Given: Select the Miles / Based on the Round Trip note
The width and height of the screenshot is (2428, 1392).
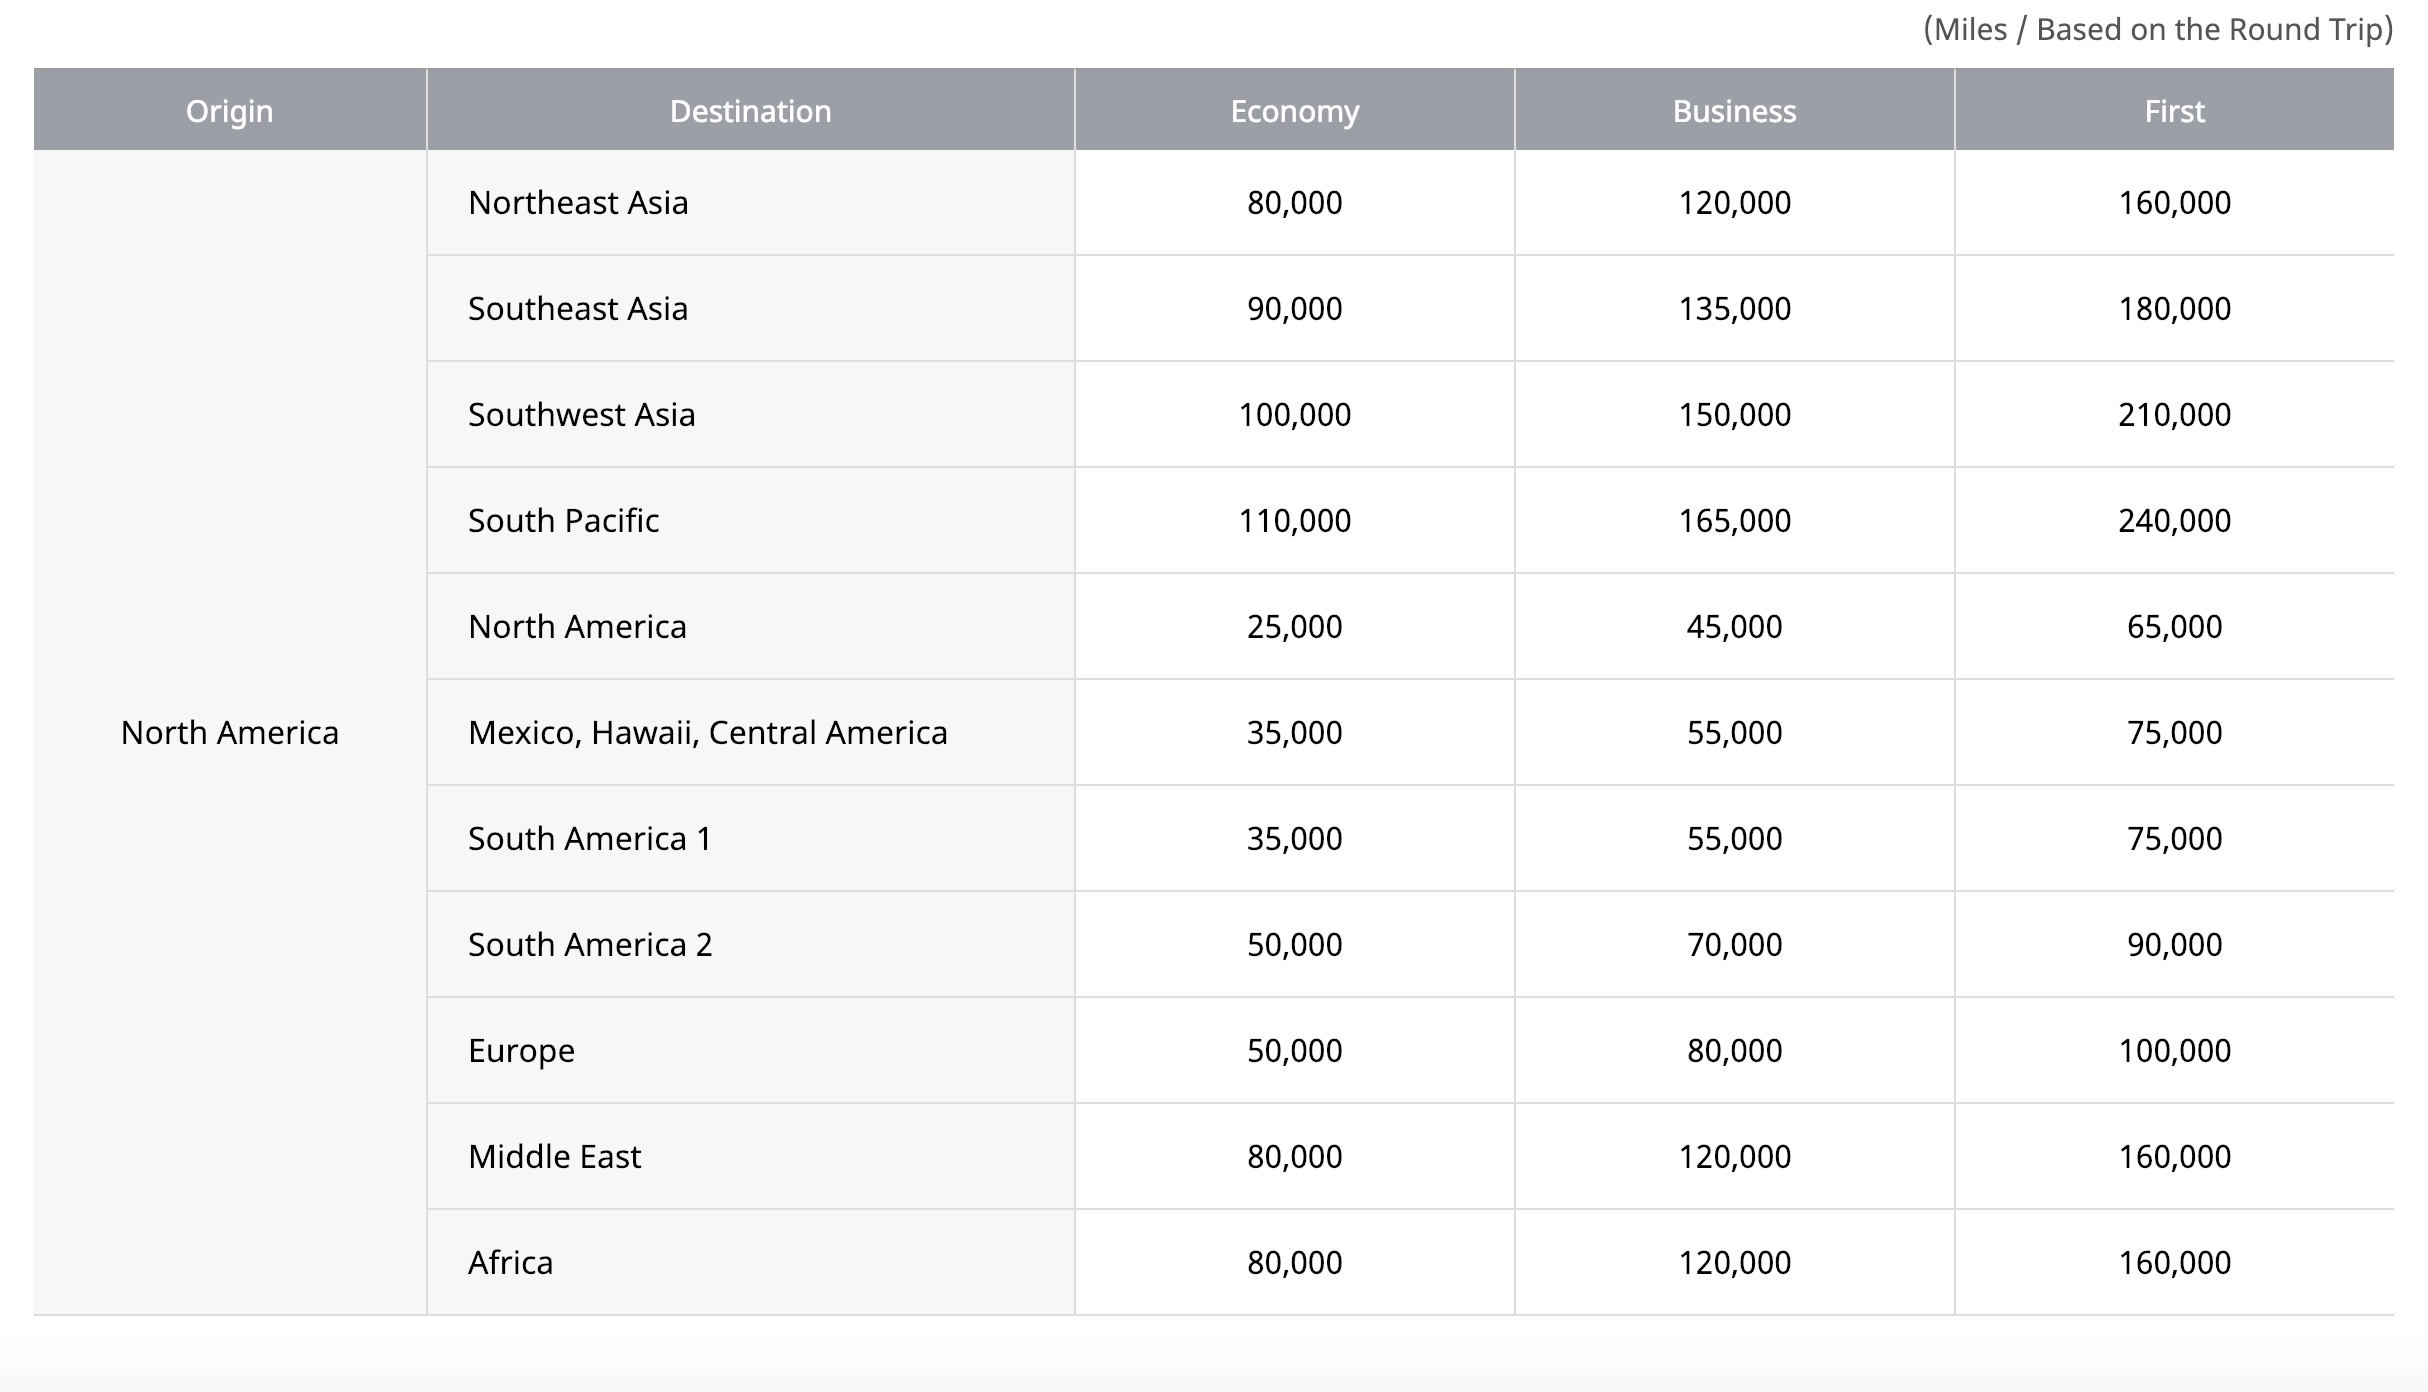Looking at the screenshot, I should 2158,30.
